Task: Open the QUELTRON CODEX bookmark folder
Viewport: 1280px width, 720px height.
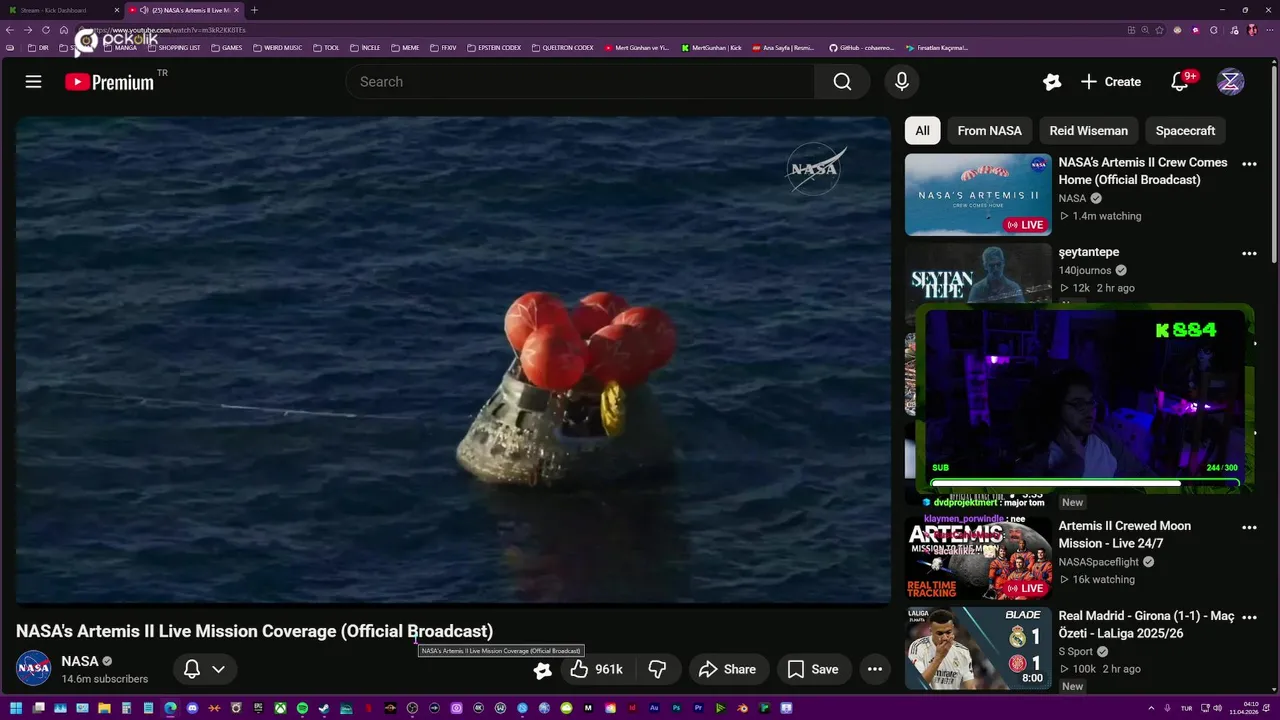Action: tap(563, 47)
